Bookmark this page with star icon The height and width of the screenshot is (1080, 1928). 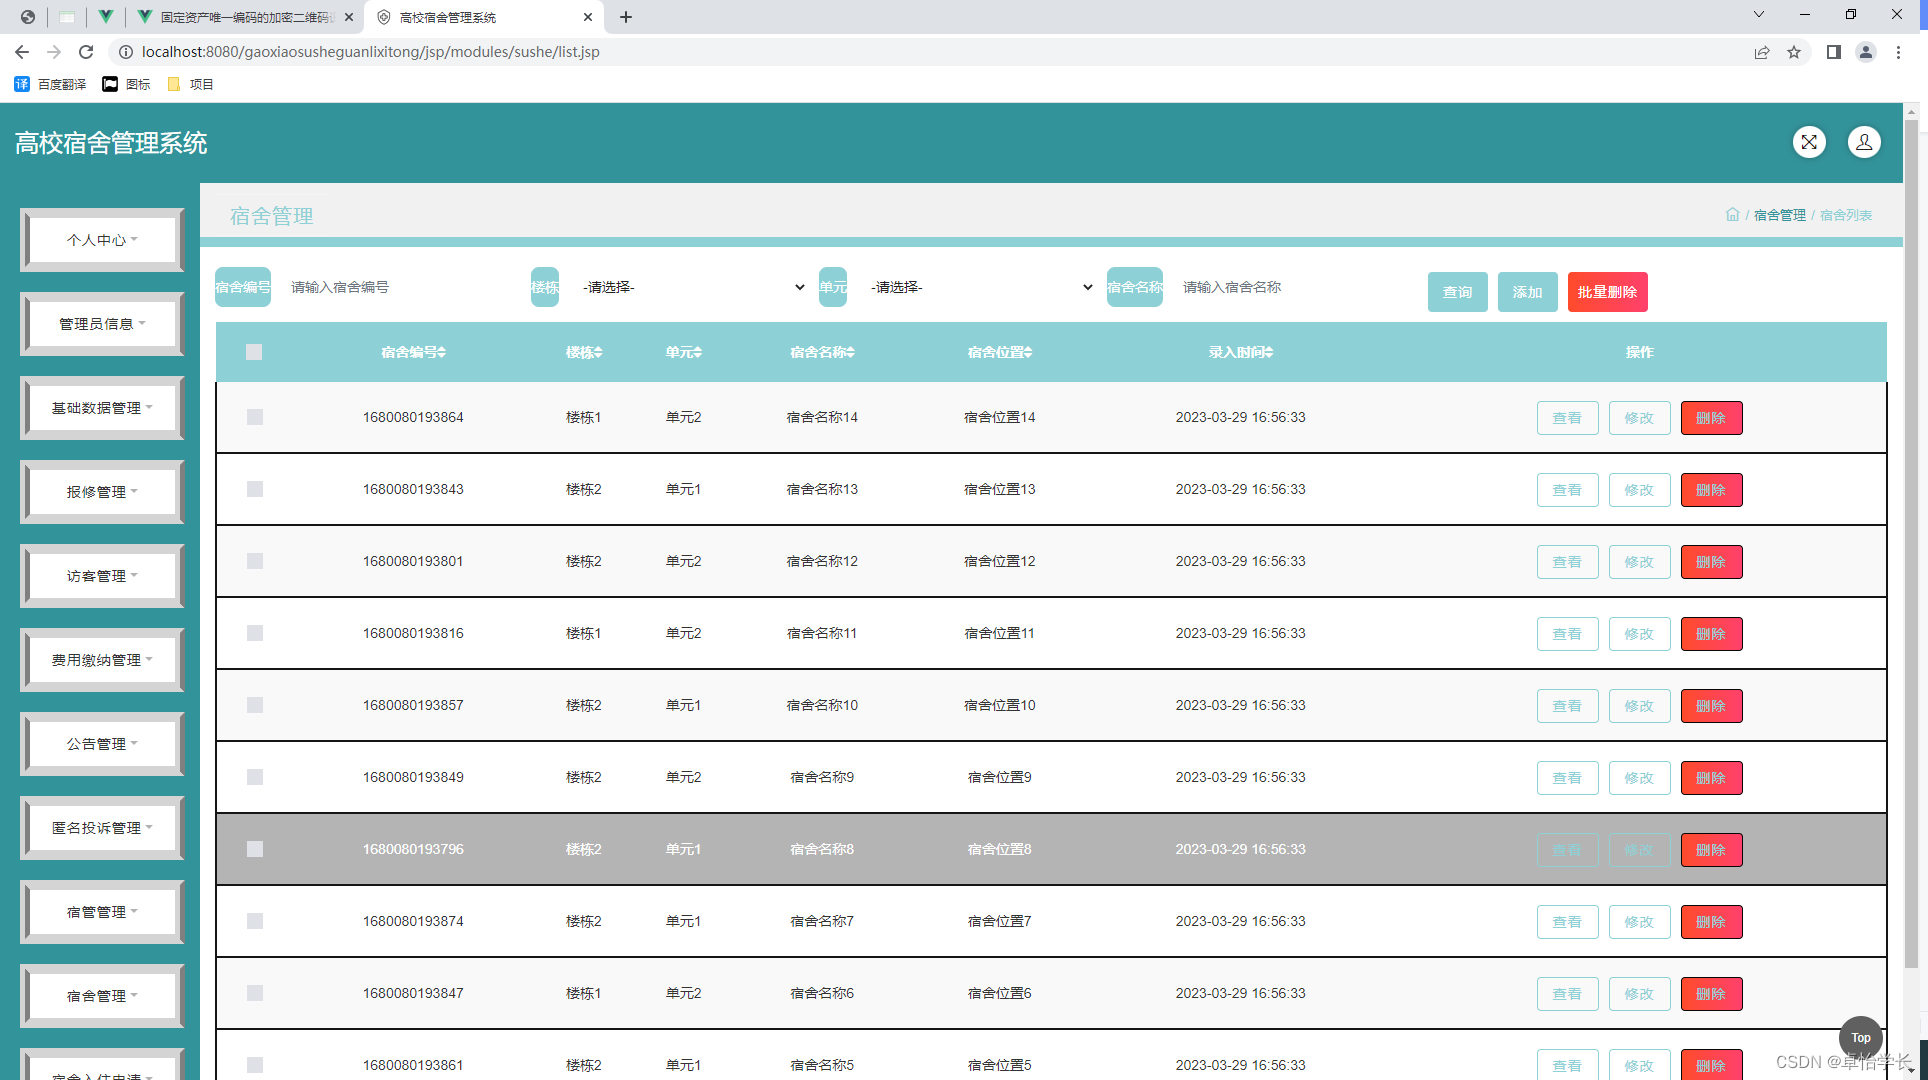(1794, 52)
